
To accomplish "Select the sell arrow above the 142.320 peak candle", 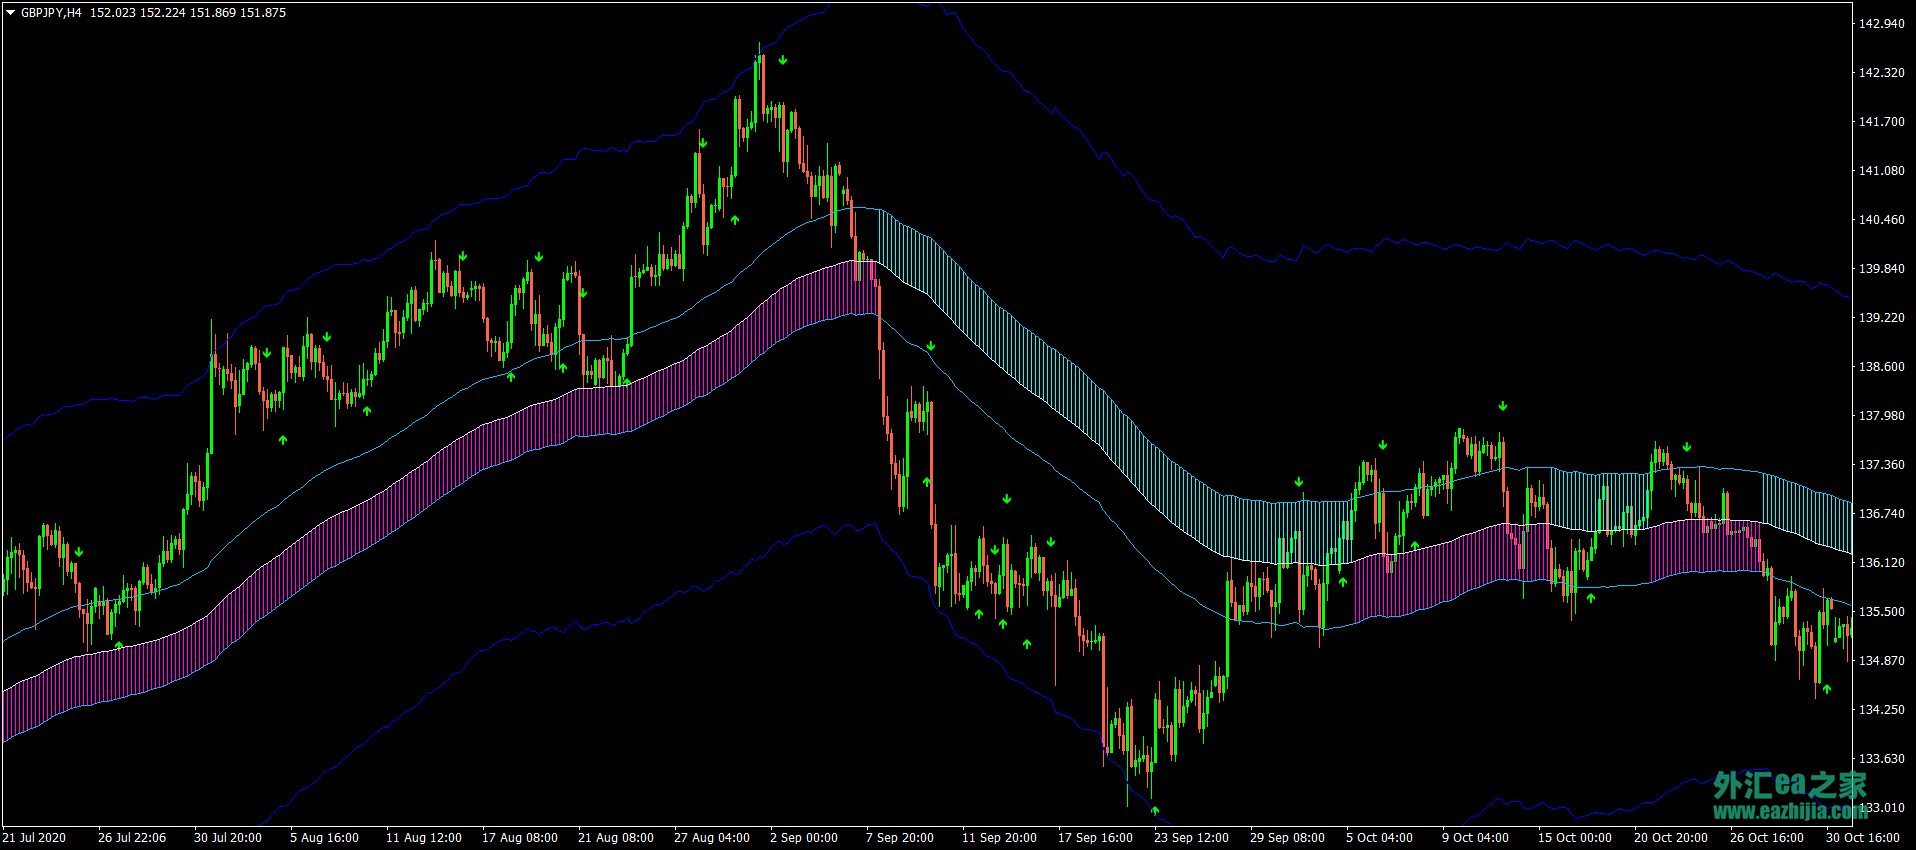I will (x=783, y=60).
